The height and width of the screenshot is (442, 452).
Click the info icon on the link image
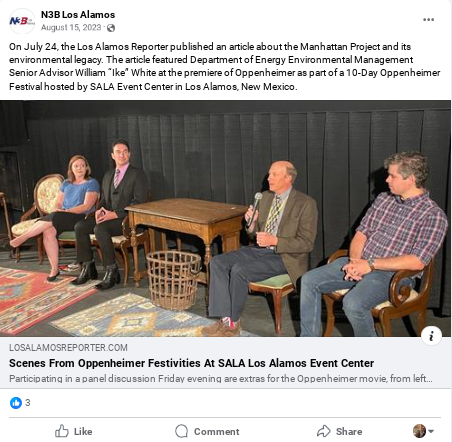click(x=431, y=335)
